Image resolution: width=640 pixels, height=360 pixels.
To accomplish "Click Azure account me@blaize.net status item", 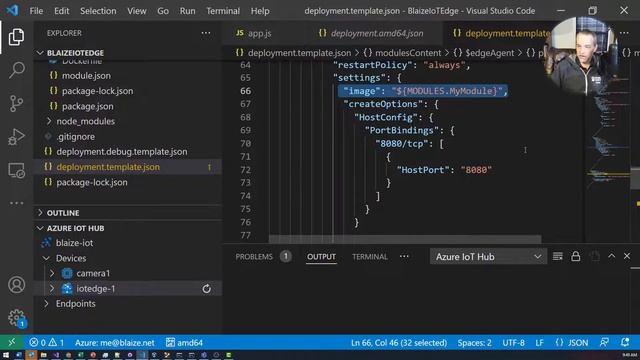I will (115, 342).
